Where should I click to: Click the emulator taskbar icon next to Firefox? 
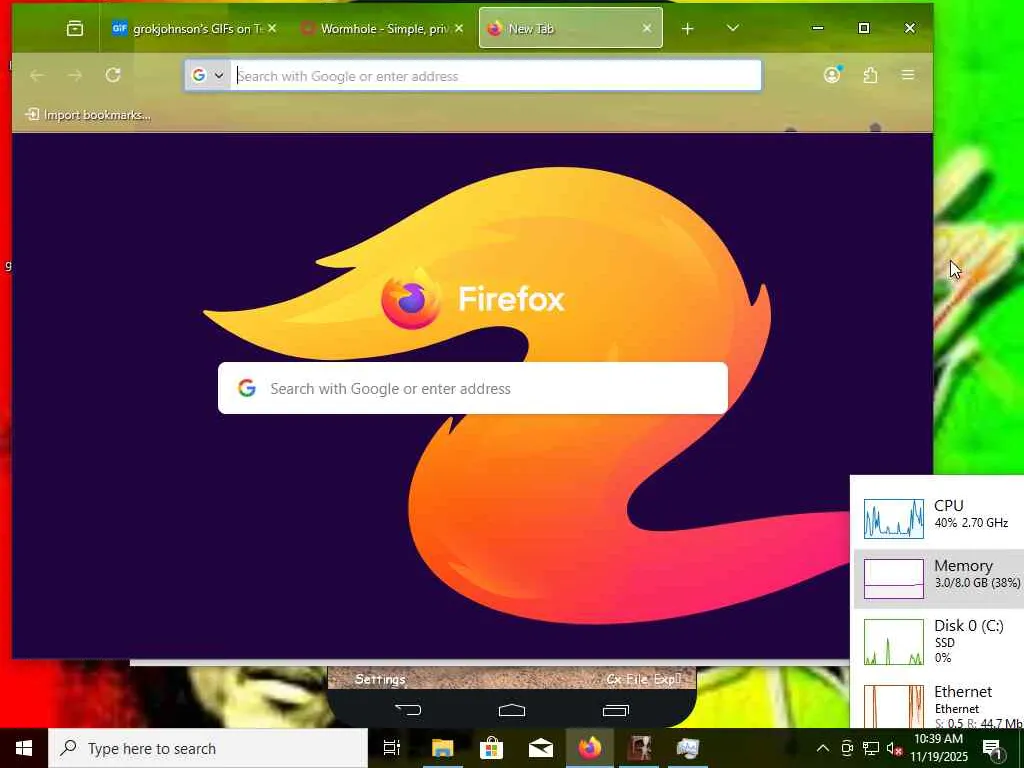pos(640,748)
